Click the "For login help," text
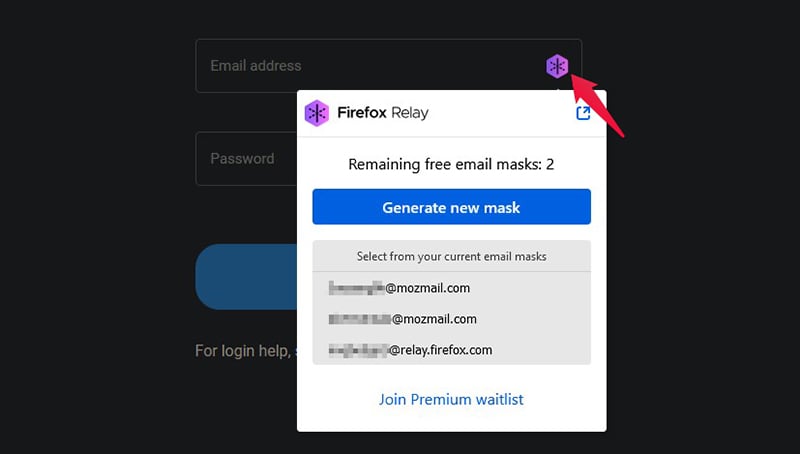The width and height of the screenshot is (800, 454). 243,351
